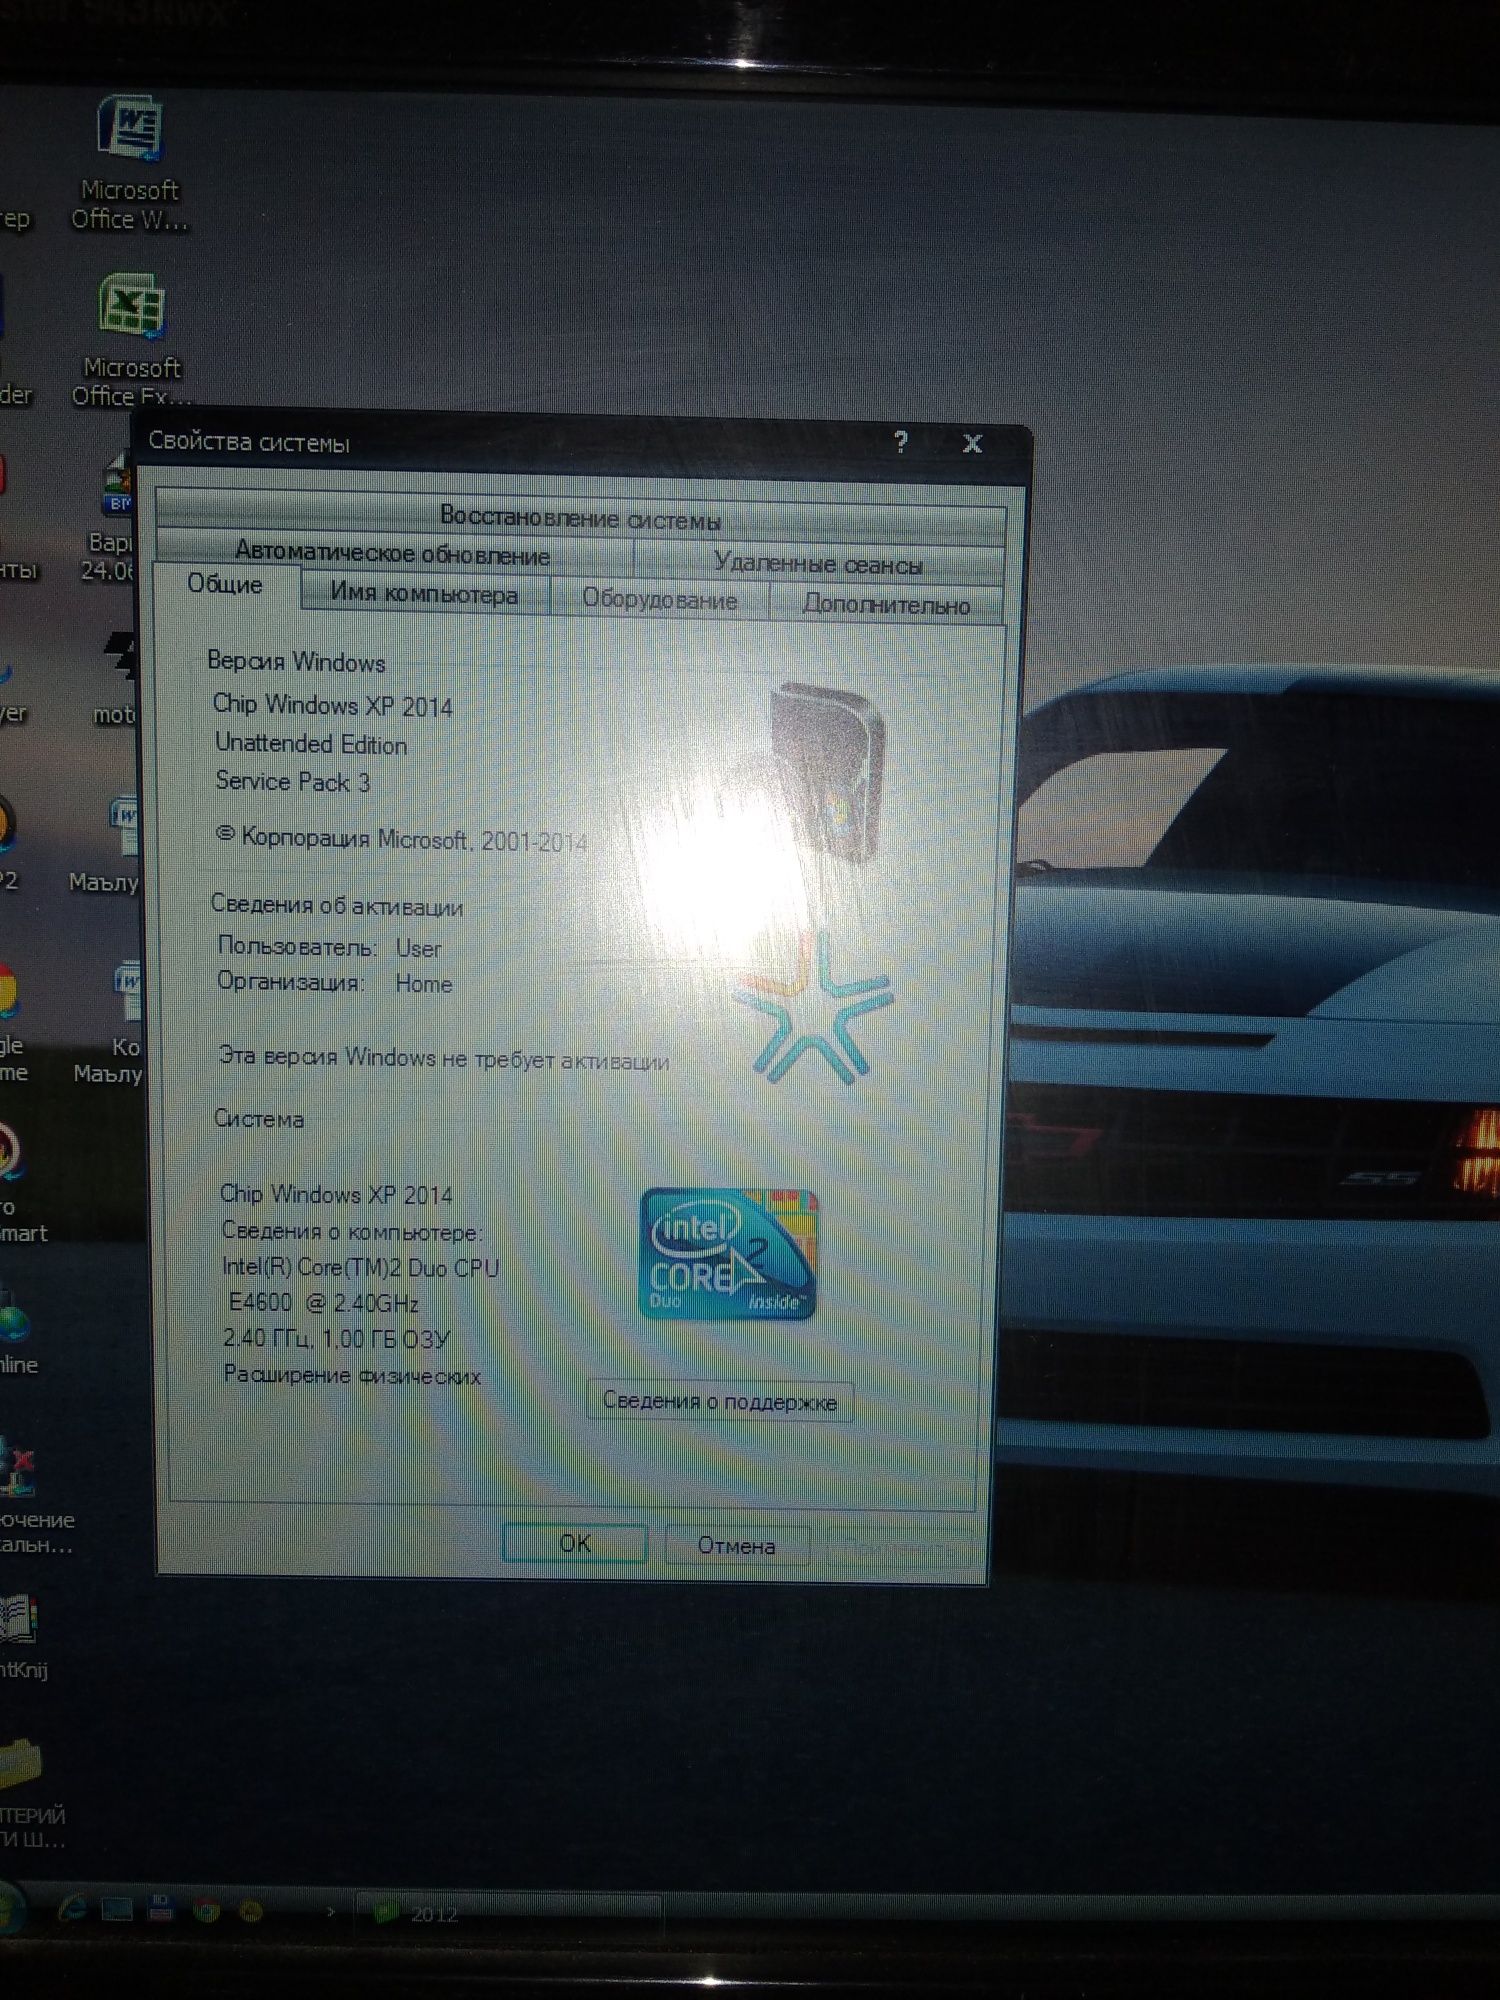This screenshot has width=1500, height=2000.
Task: Click the yellow round quick launch icon
Action: [x=251, y=1912]
